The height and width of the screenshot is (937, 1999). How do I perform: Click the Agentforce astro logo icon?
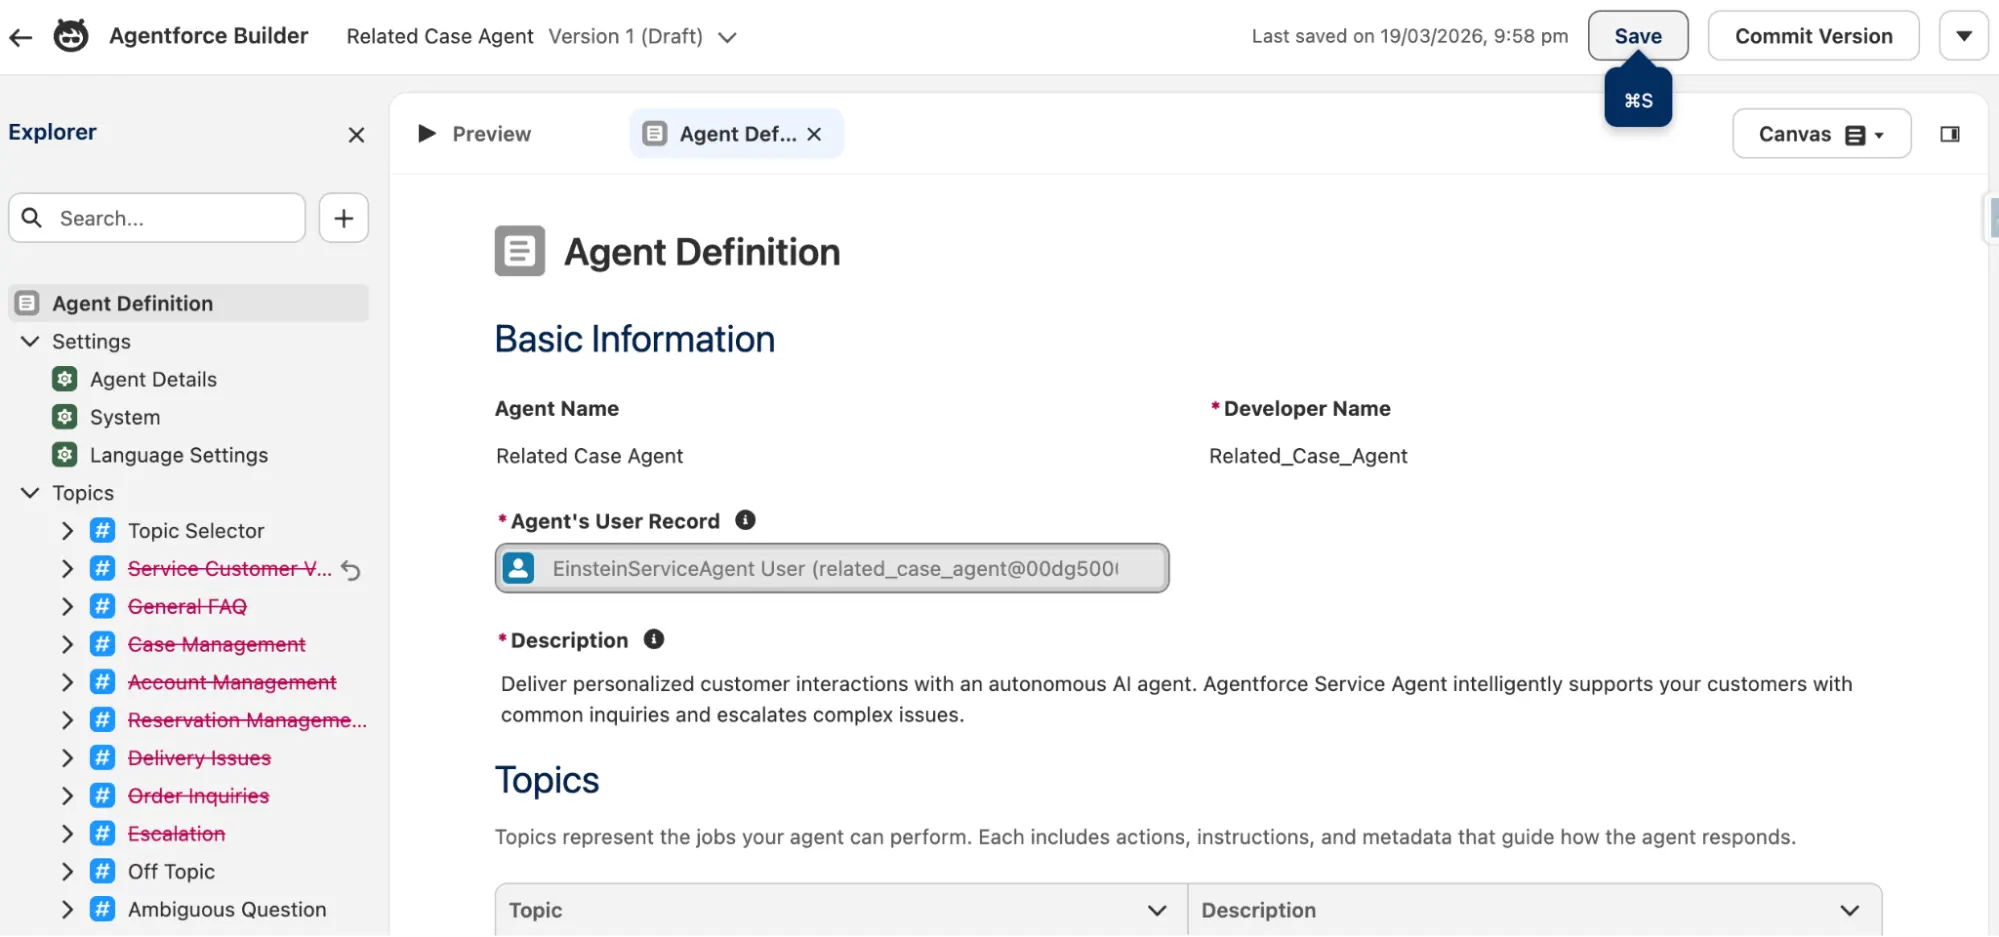pyautogui.click(x=71, y=36)
